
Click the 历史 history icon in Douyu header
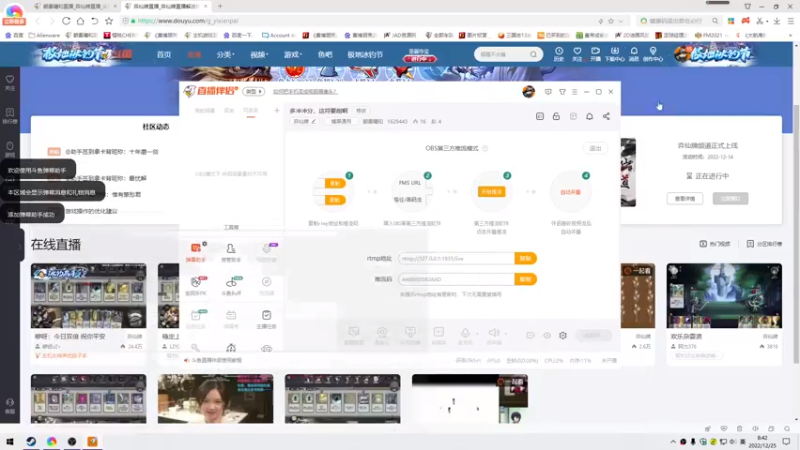click(x=559, y=54)
